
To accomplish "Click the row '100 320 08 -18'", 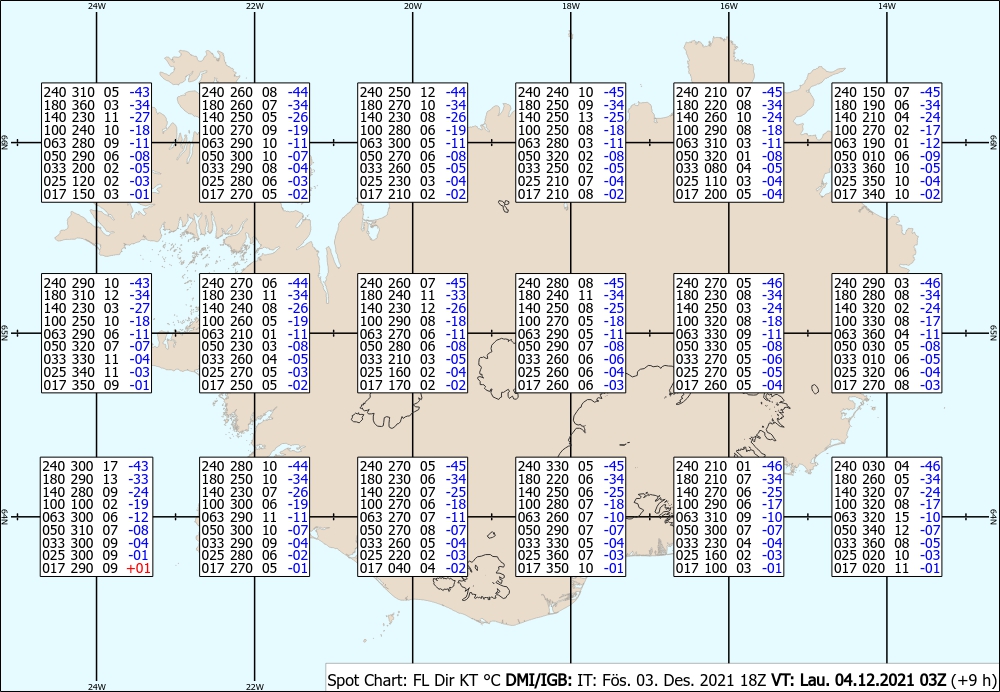I will pyautogui.click(x=729, y=321).
